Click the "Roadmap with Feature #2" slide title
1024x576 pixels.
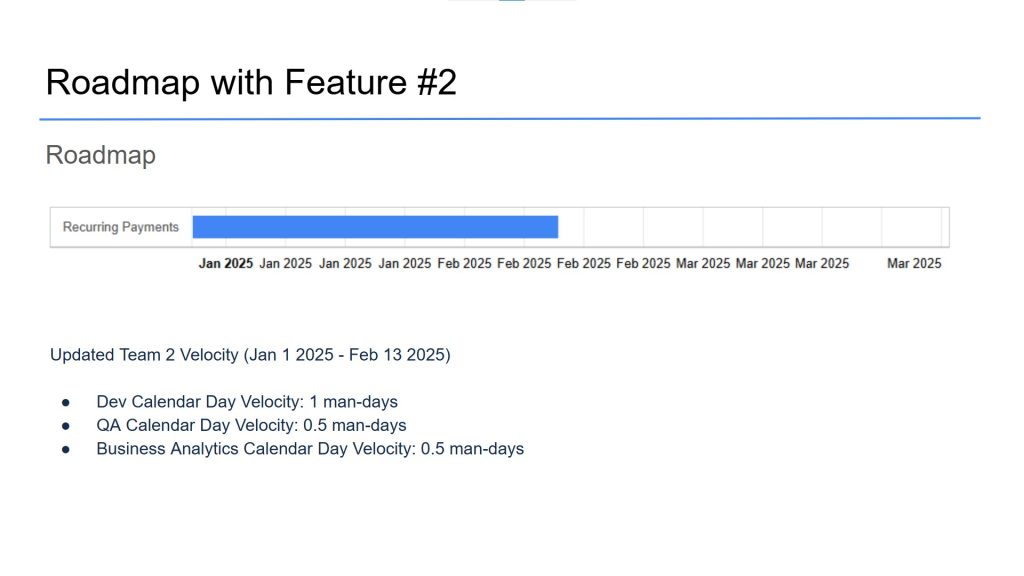click(251, 83)
